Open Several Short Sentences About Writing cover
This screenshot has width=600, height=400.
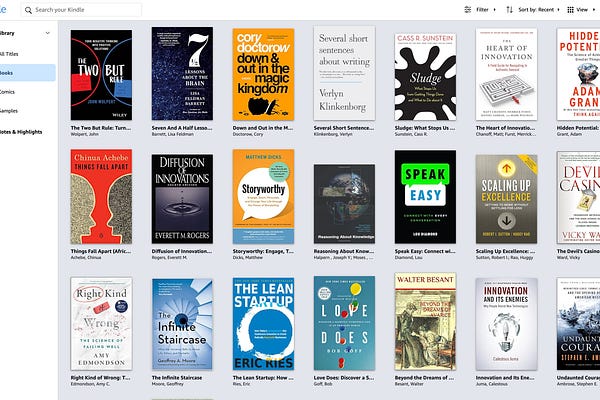click(x=344, y=73)
